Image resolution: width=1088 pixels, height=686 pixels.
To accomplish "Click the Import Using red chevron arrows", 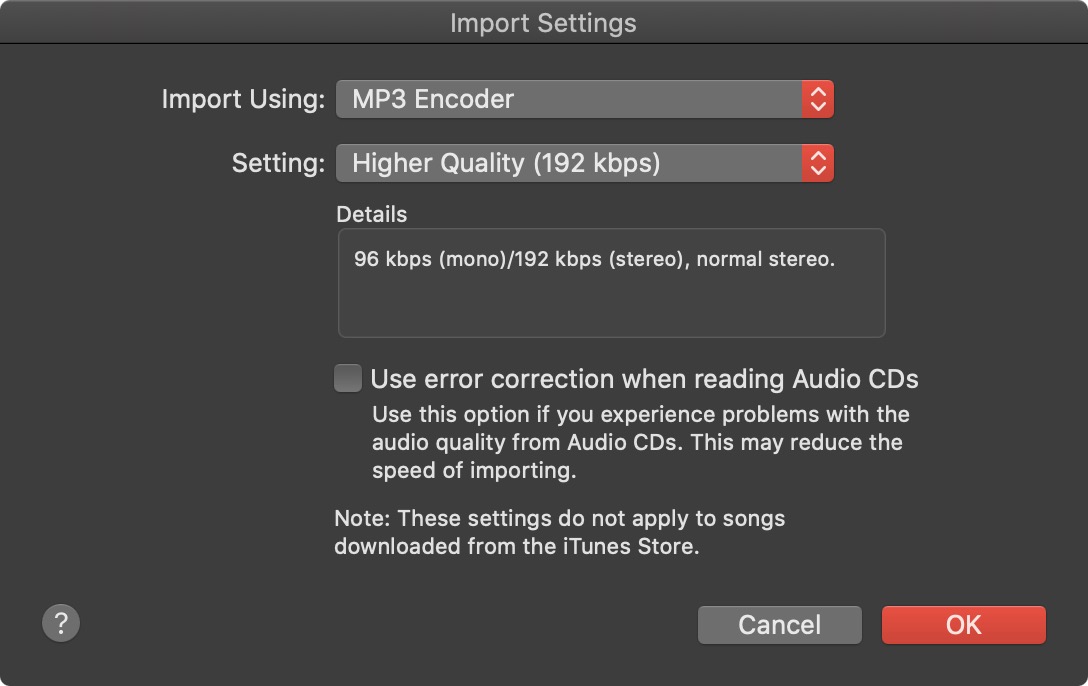I will click(x=817, y=99).
